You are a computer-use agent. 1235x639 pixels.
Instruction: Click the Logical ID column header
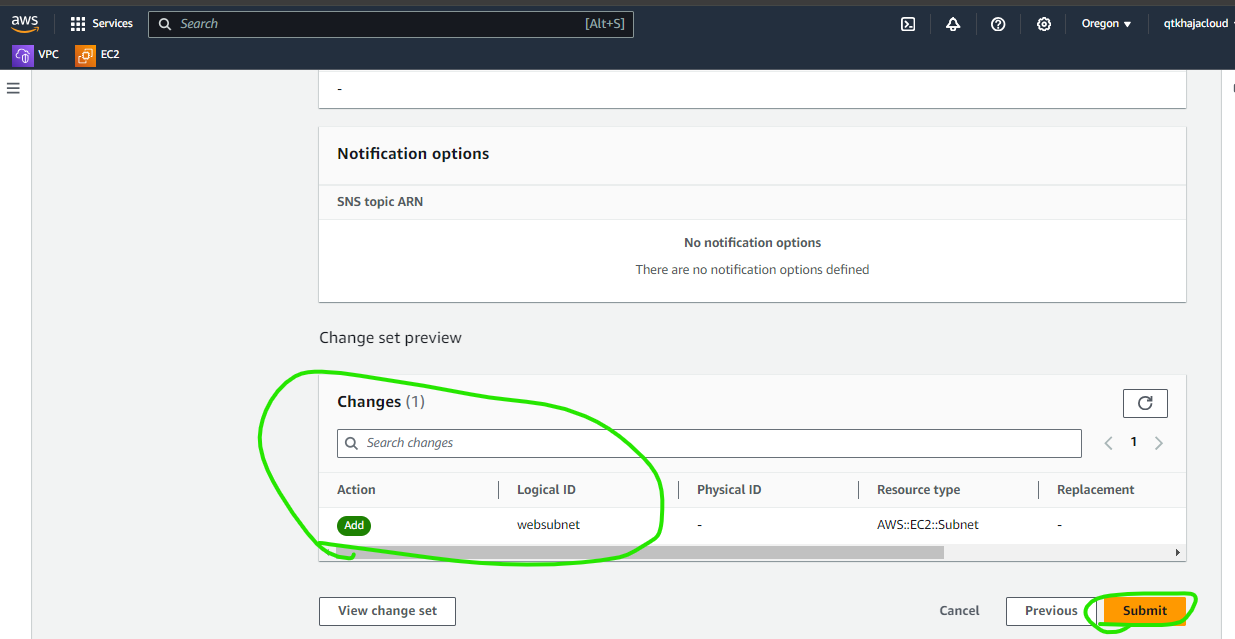coord(546,490)
